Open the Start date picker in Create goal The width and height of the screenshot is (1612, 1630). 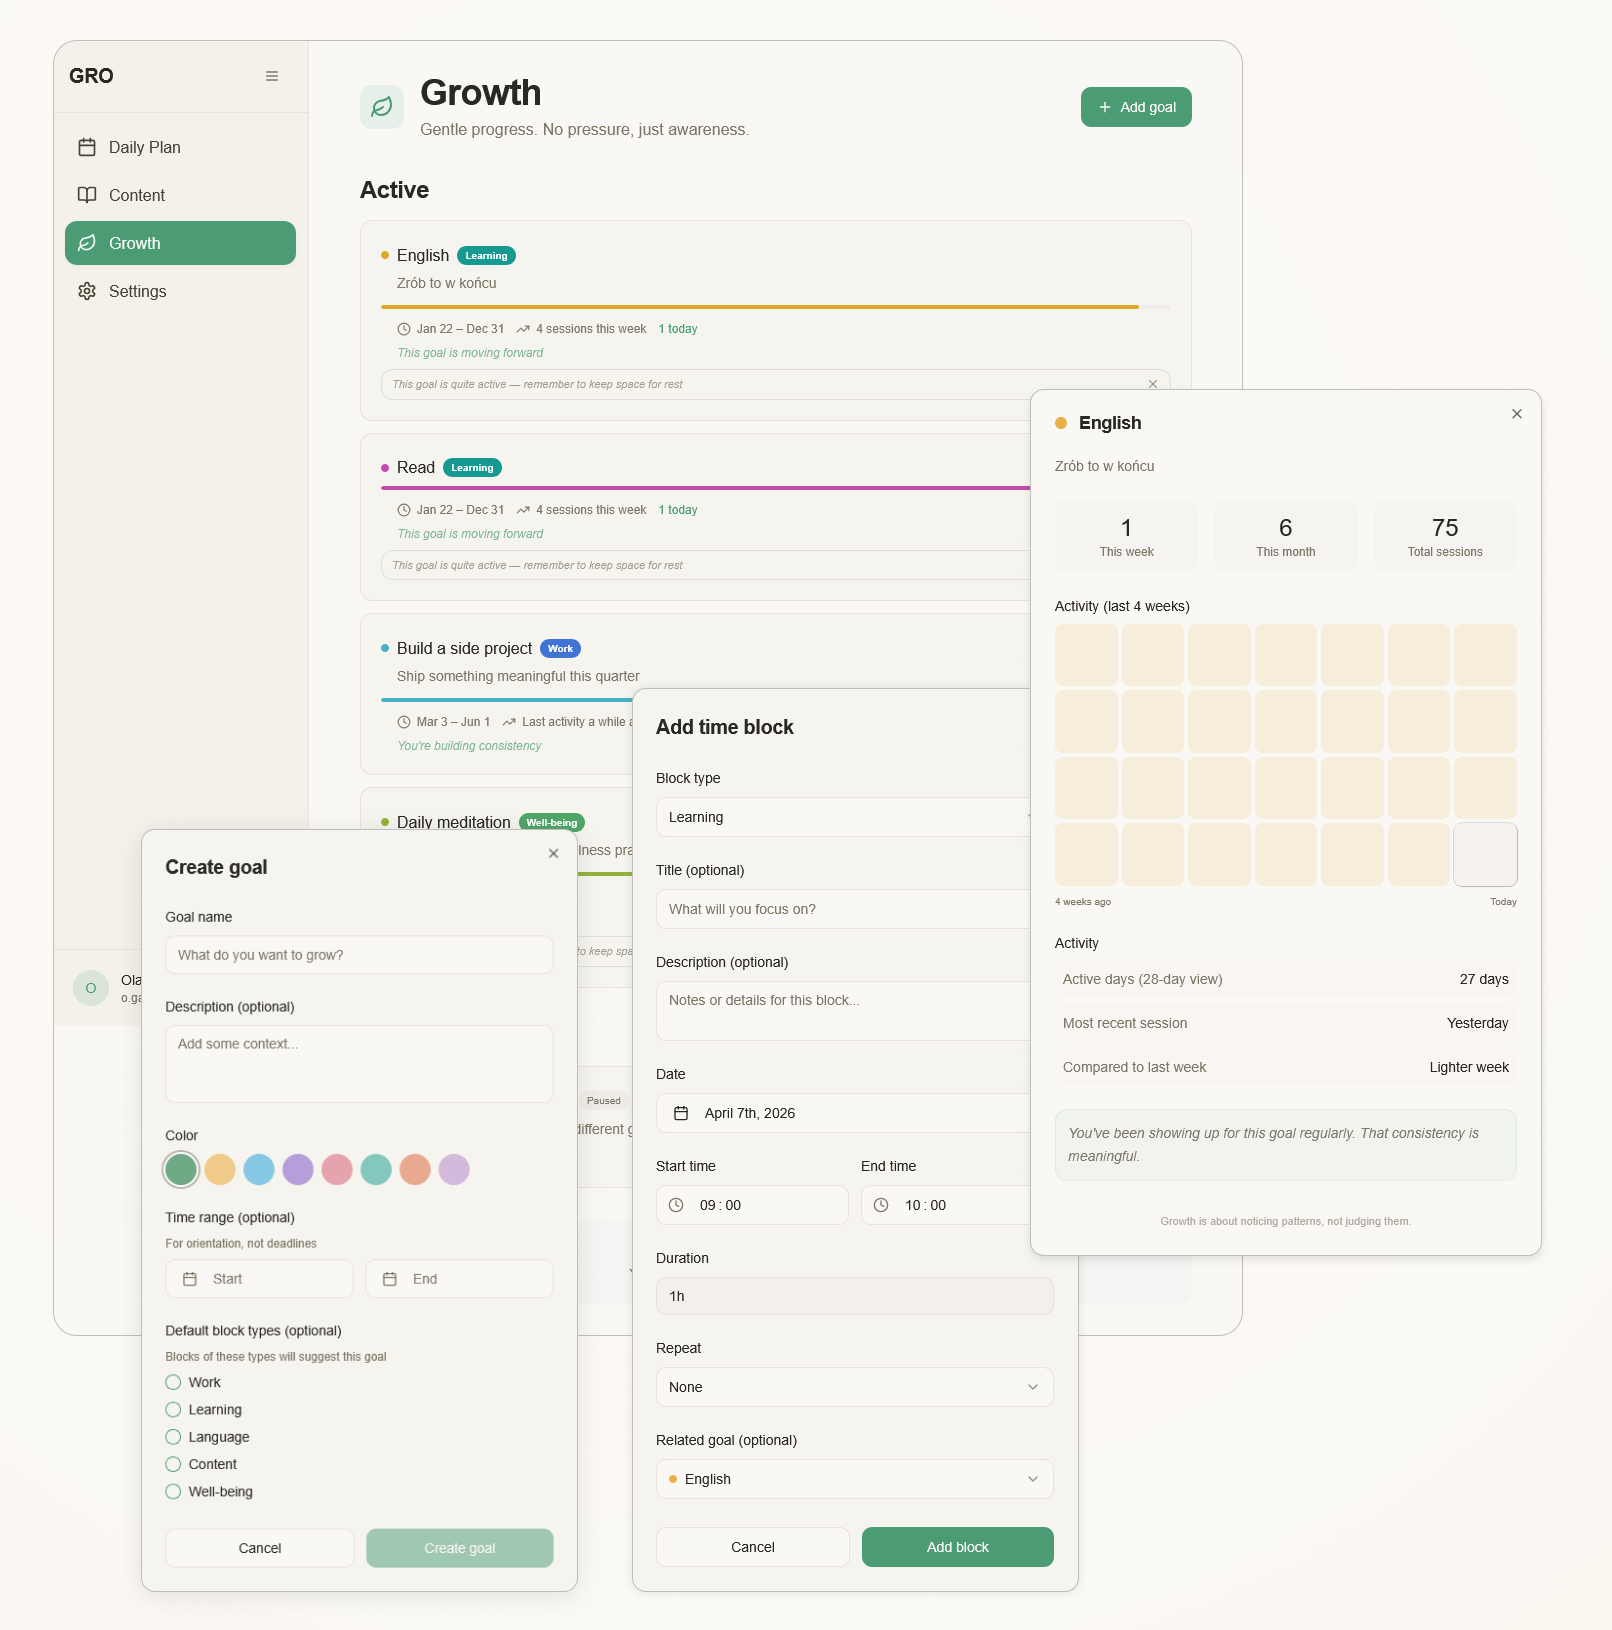[x=259, y=1279]
